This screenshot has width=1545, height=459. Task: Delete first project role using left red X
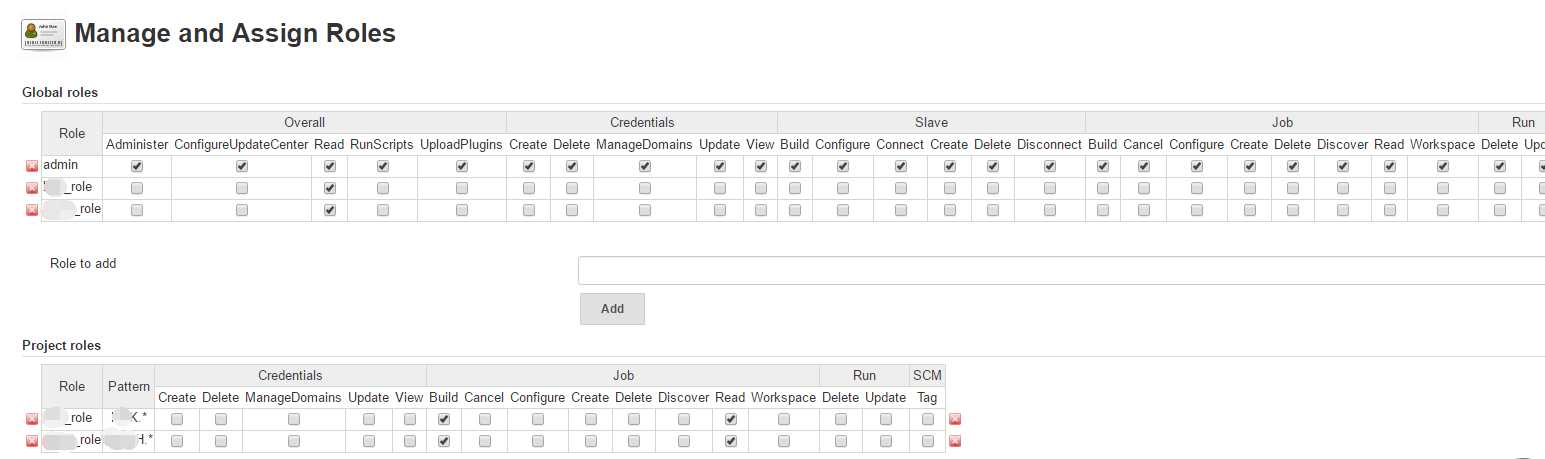32,419
